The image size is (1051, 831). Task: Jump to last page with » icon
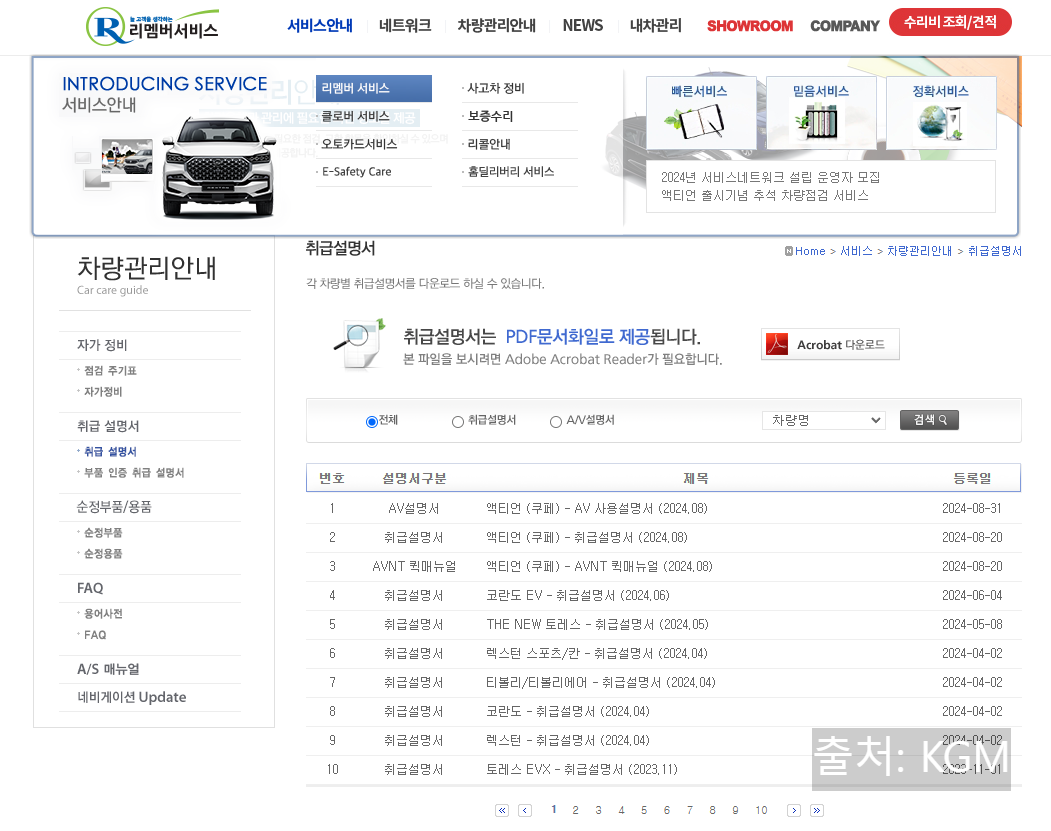click(816, 810)
